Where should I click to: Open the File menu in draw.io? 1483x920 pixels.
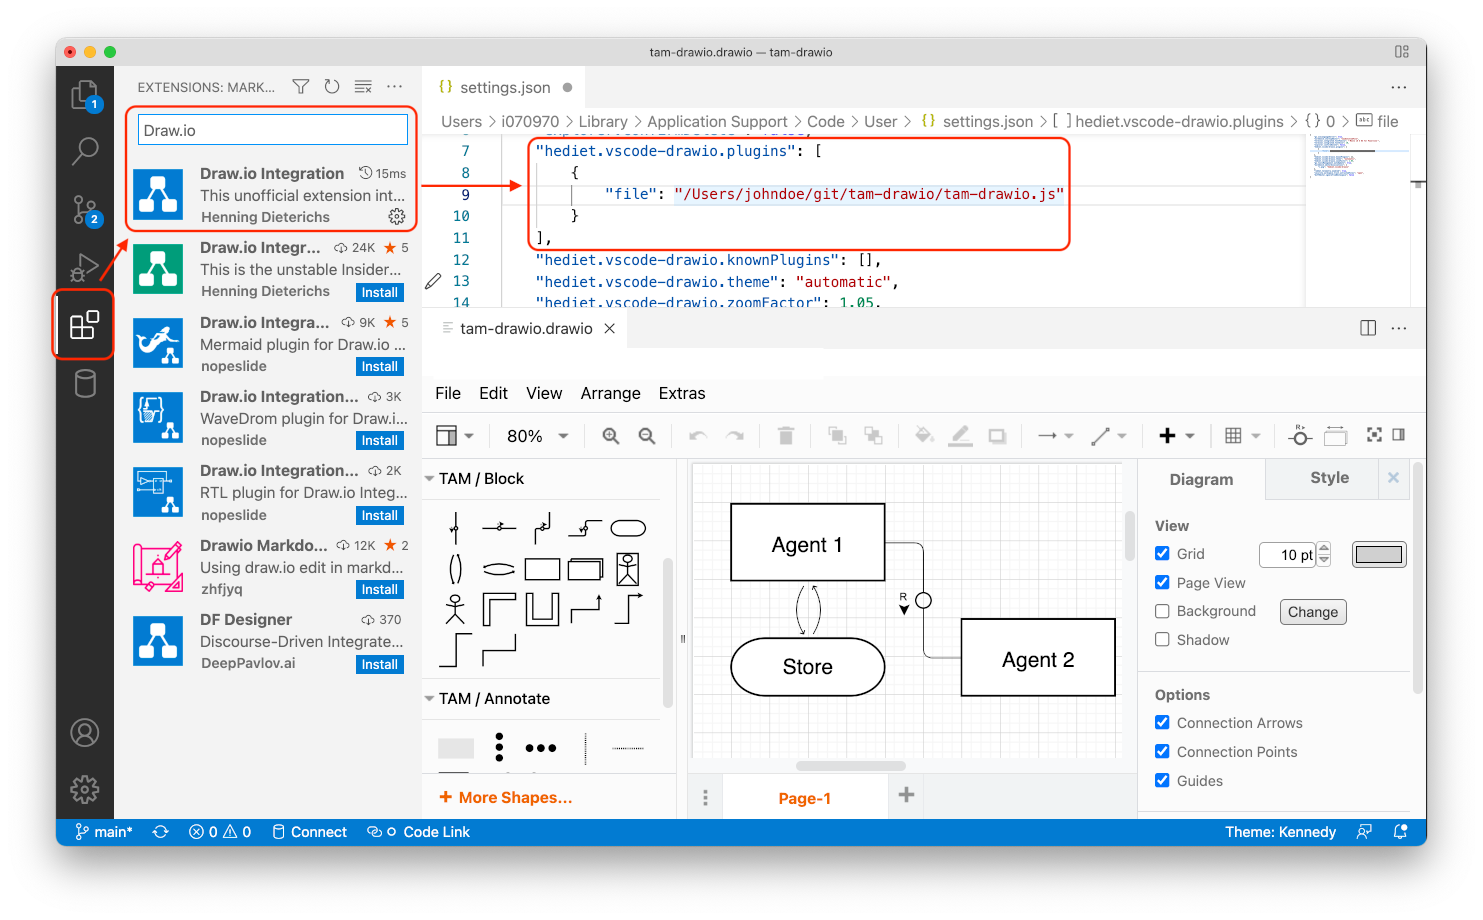pos(448,394)
